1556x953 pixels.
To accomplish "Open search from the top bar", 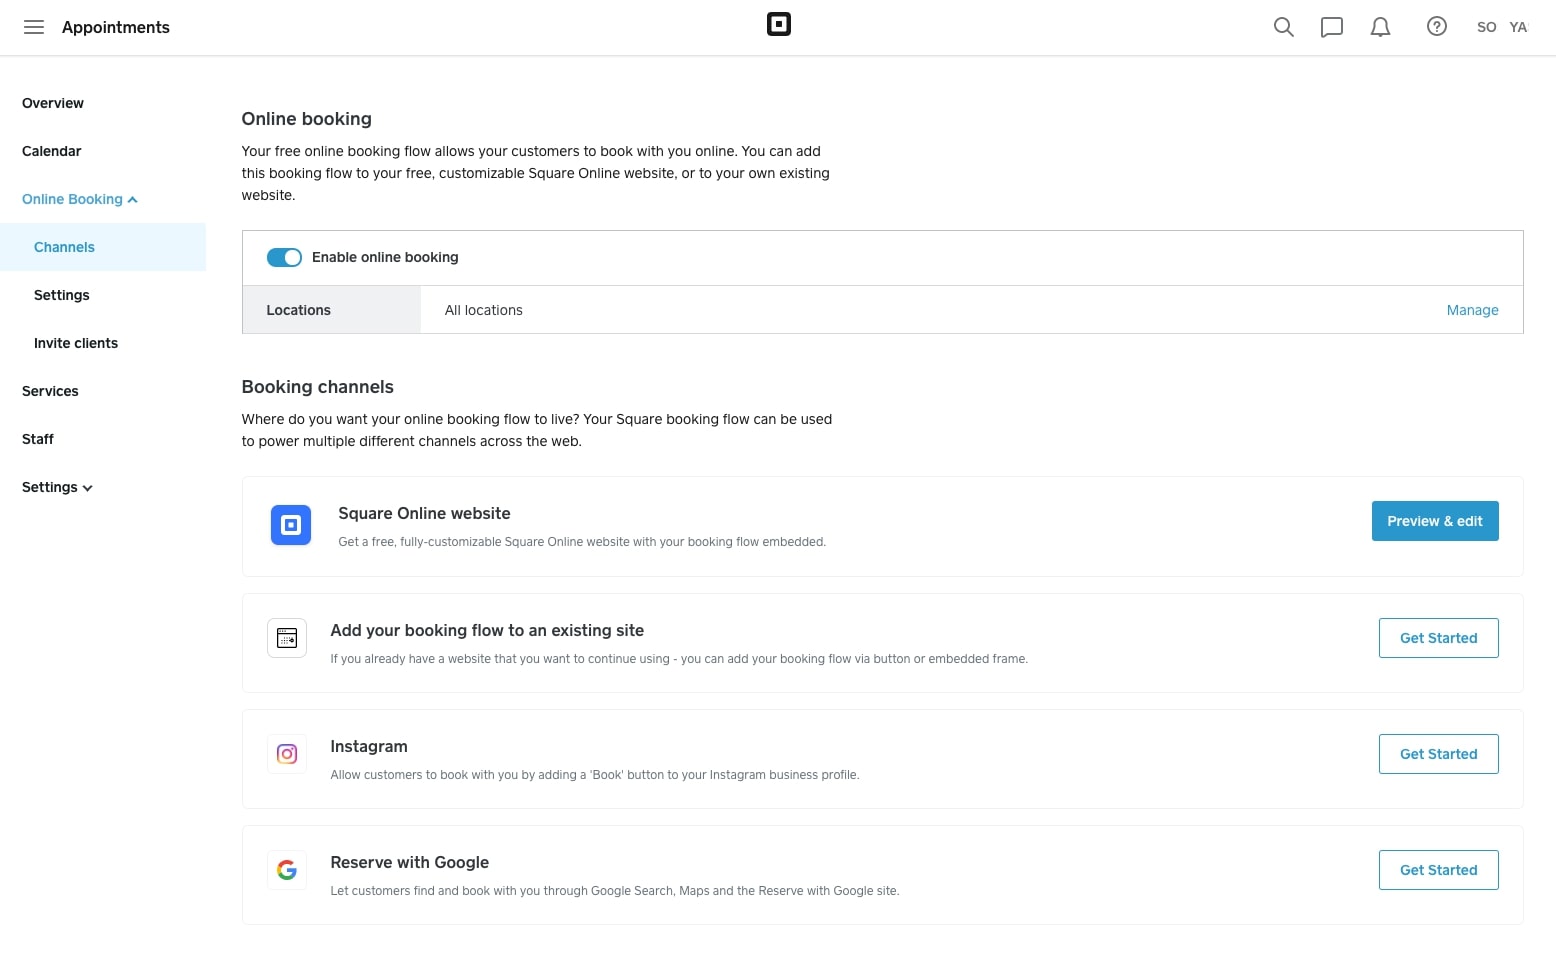I will click(x=1283, y=27).
